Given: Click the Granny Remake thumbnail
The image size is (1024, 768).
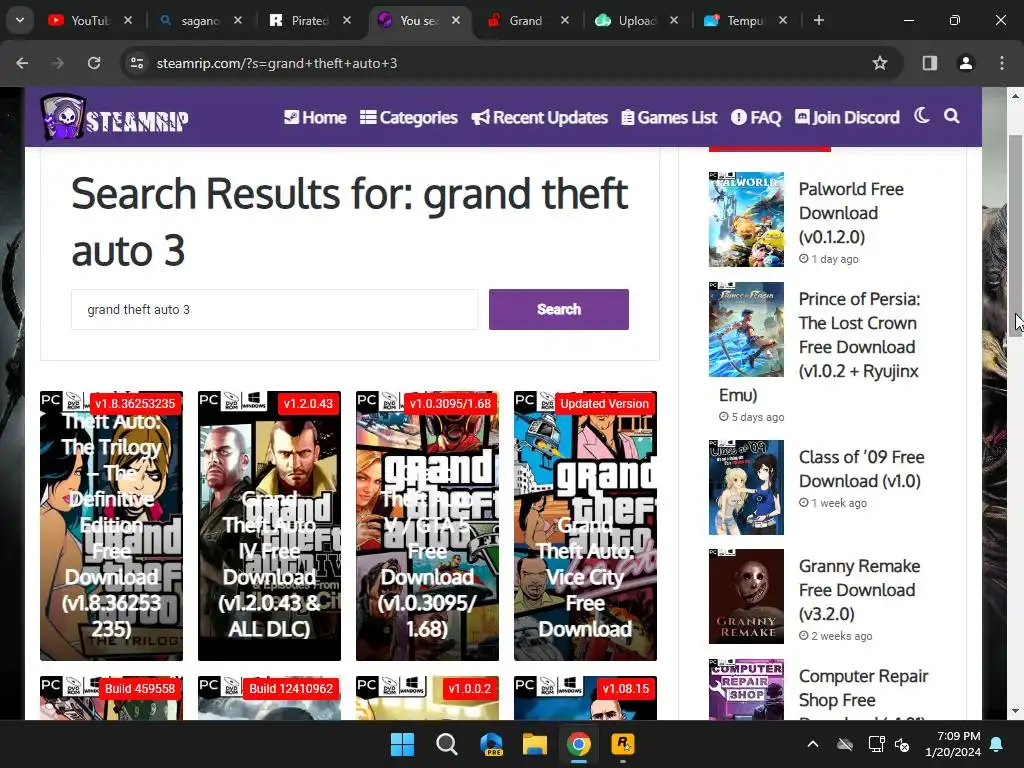Looking at the screenshot, I should coord(746,596).
